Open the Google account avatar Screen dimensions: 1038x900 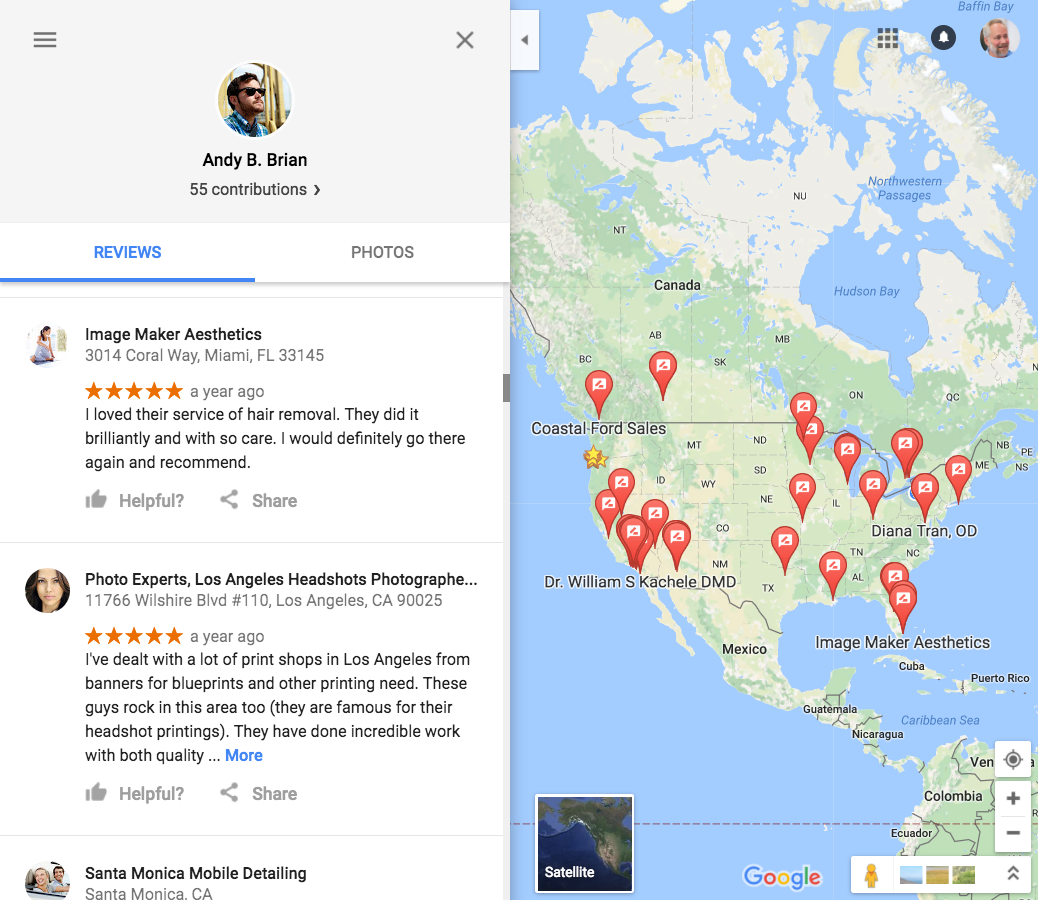click(999, 38)
